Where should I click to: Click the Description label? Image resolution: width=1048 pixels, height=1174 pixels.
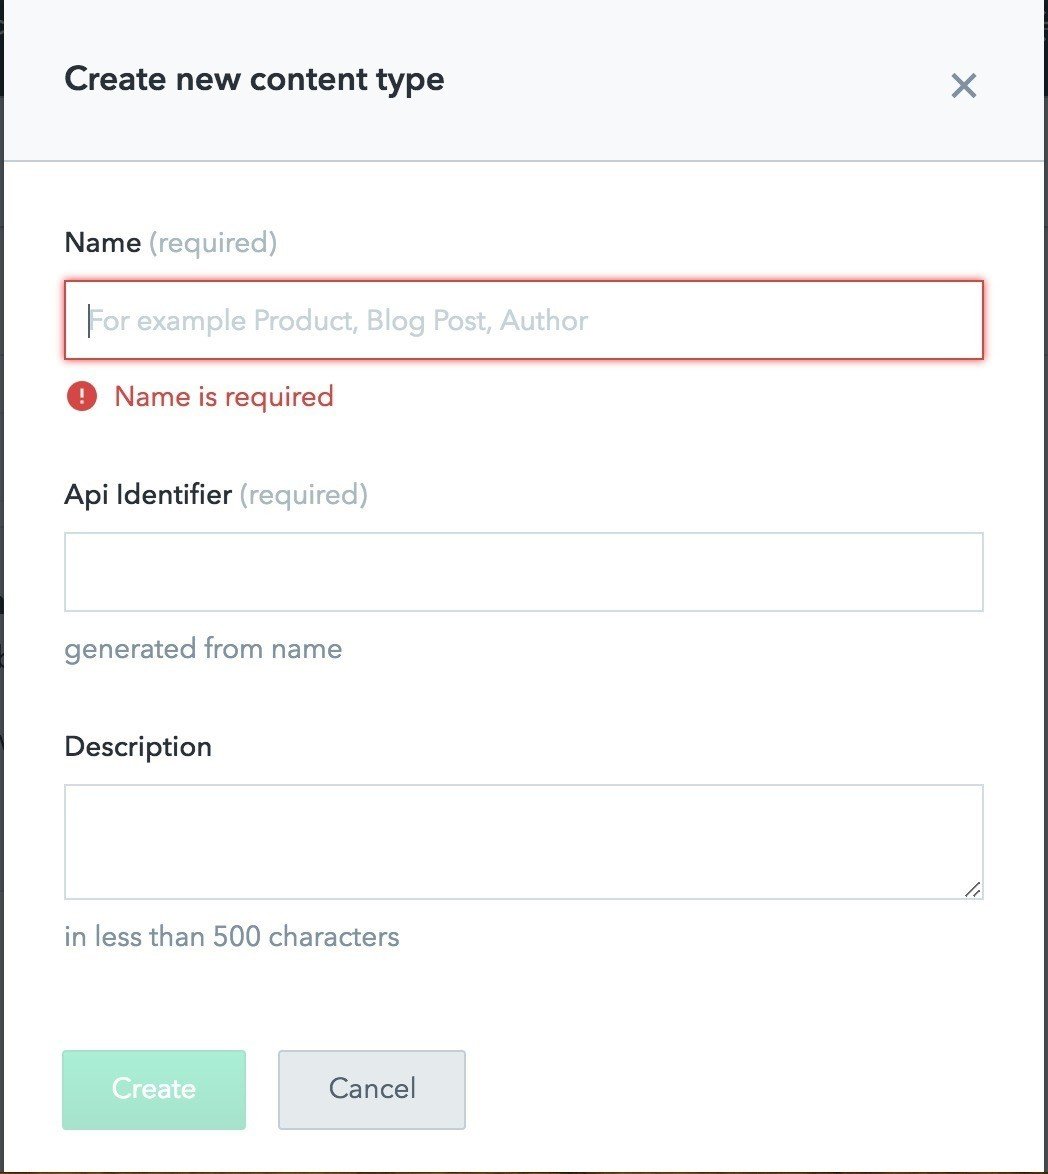[138, 747]
